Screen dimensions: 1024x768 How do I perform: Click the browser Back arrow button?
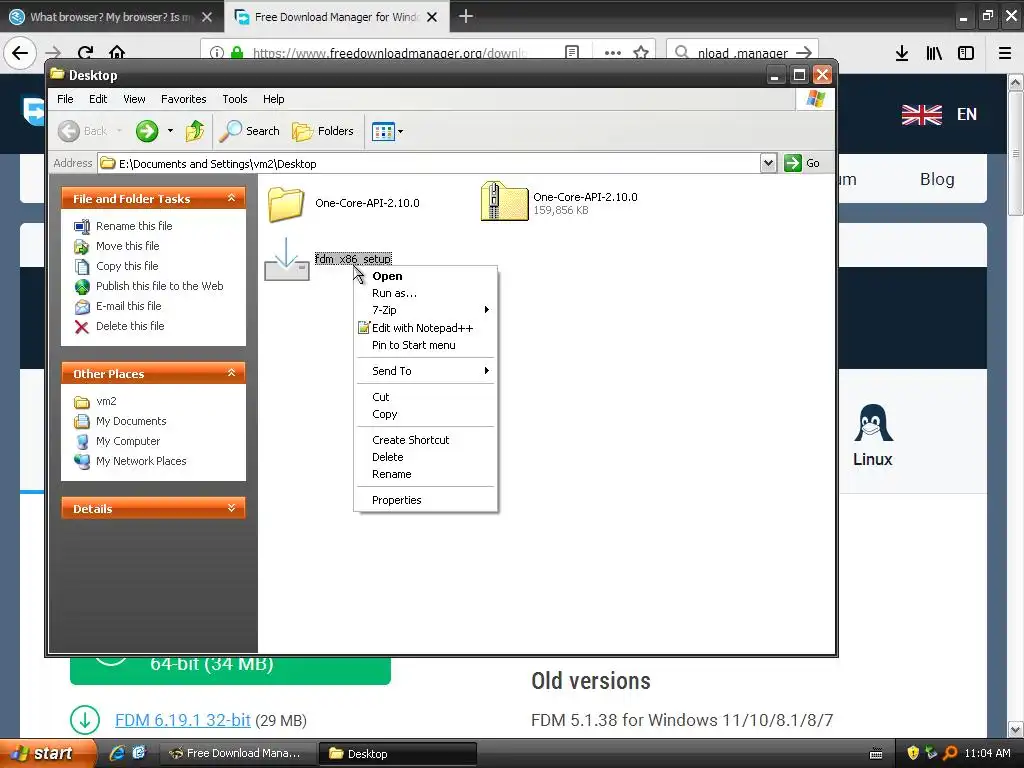click(x=20, y=52)
